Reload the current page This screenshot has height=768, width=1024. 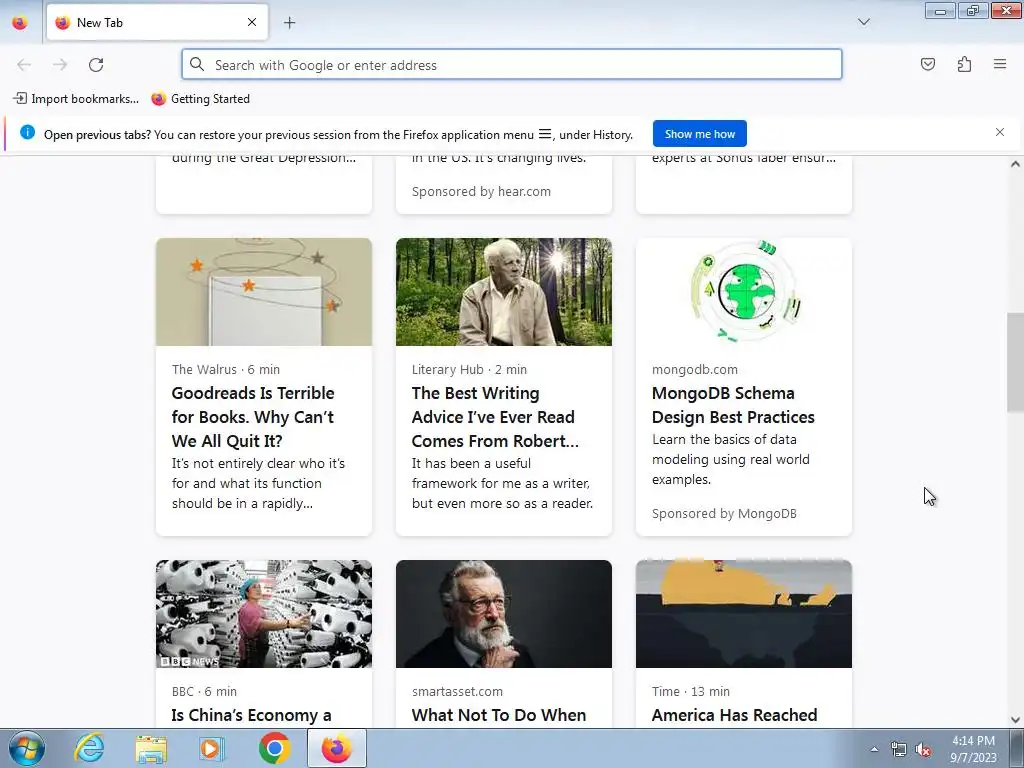coord(96,65)
